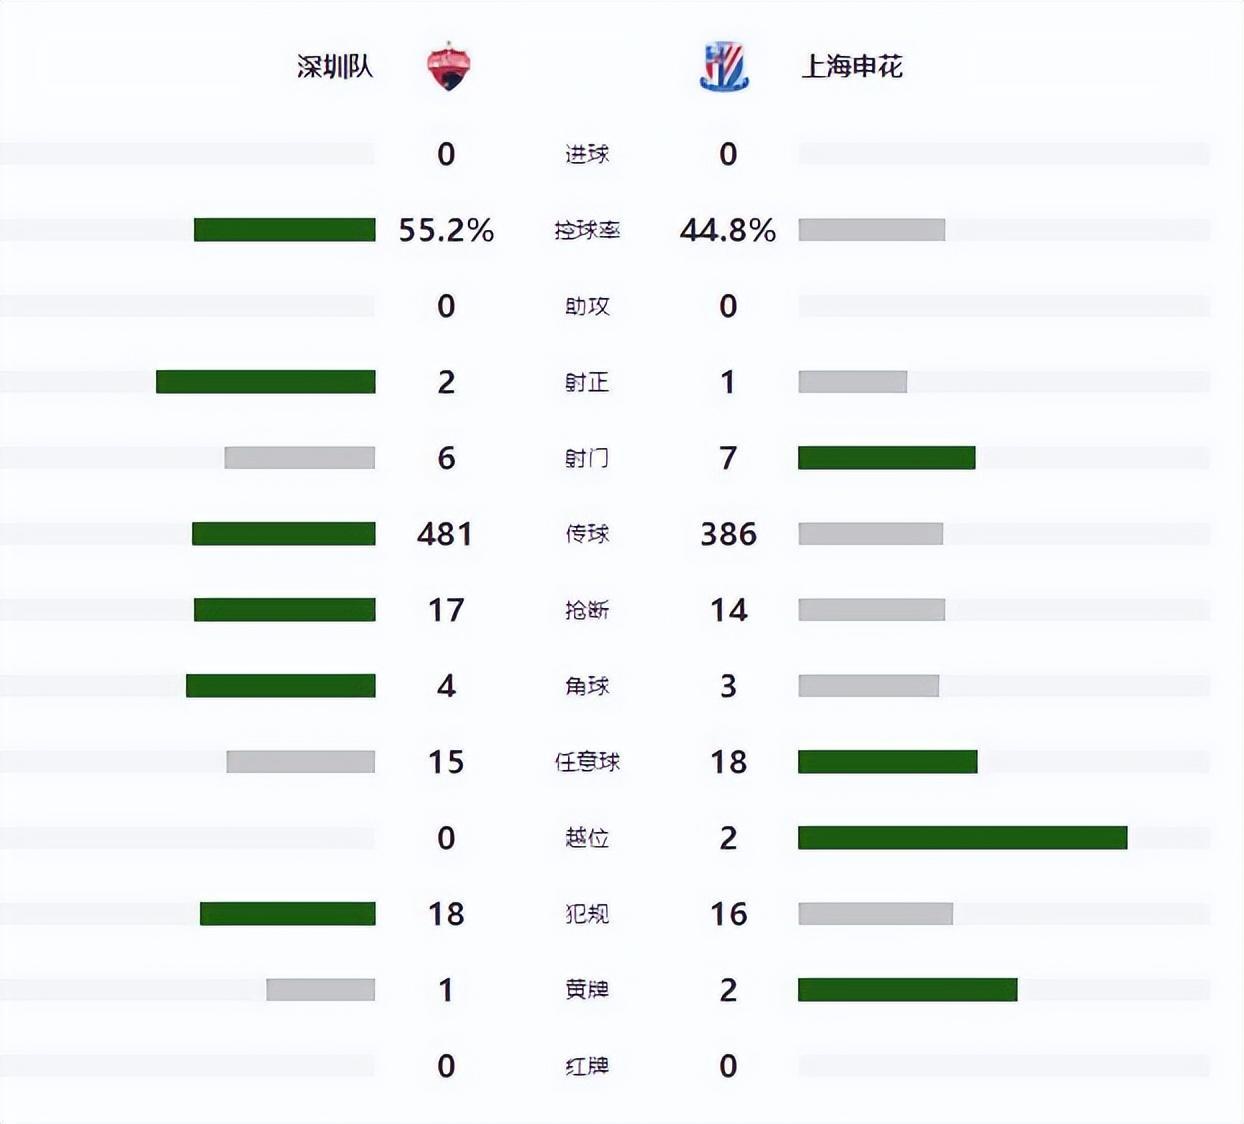
Task: Click Shenzhen's green 角球 bar
Action: (x=281, y=686)
